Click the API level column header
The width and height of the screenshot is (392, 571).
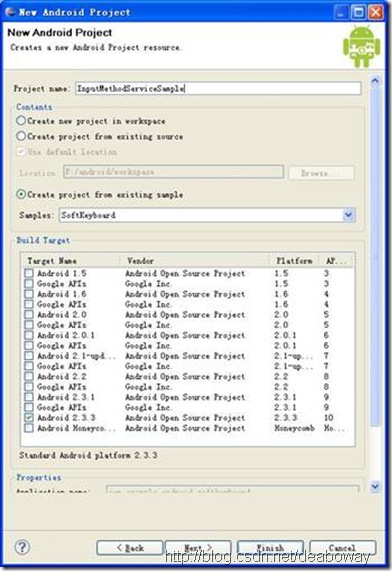[336, 260]
